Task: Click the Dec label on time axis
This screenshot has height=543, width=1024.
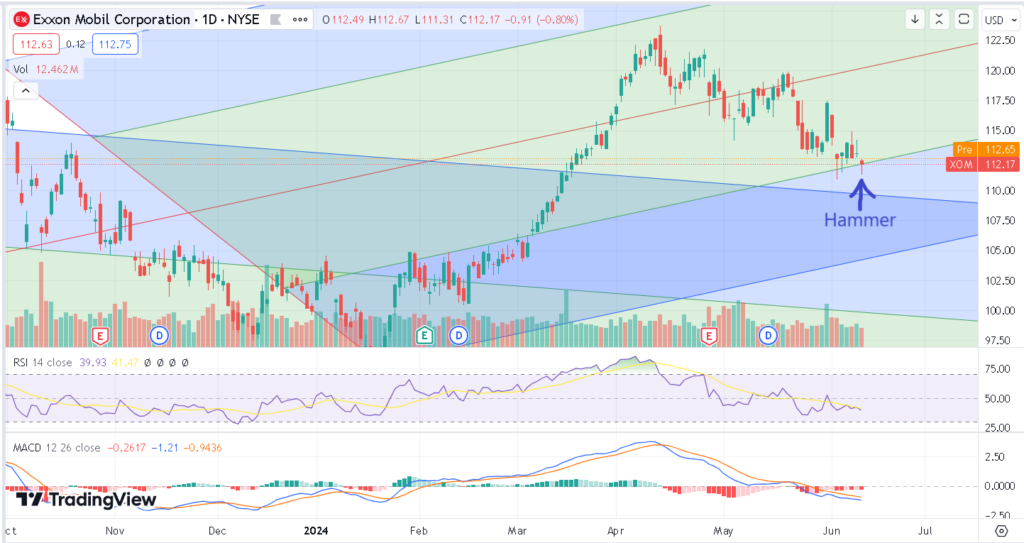Action: pyautogui.click(x=217, y=531)
